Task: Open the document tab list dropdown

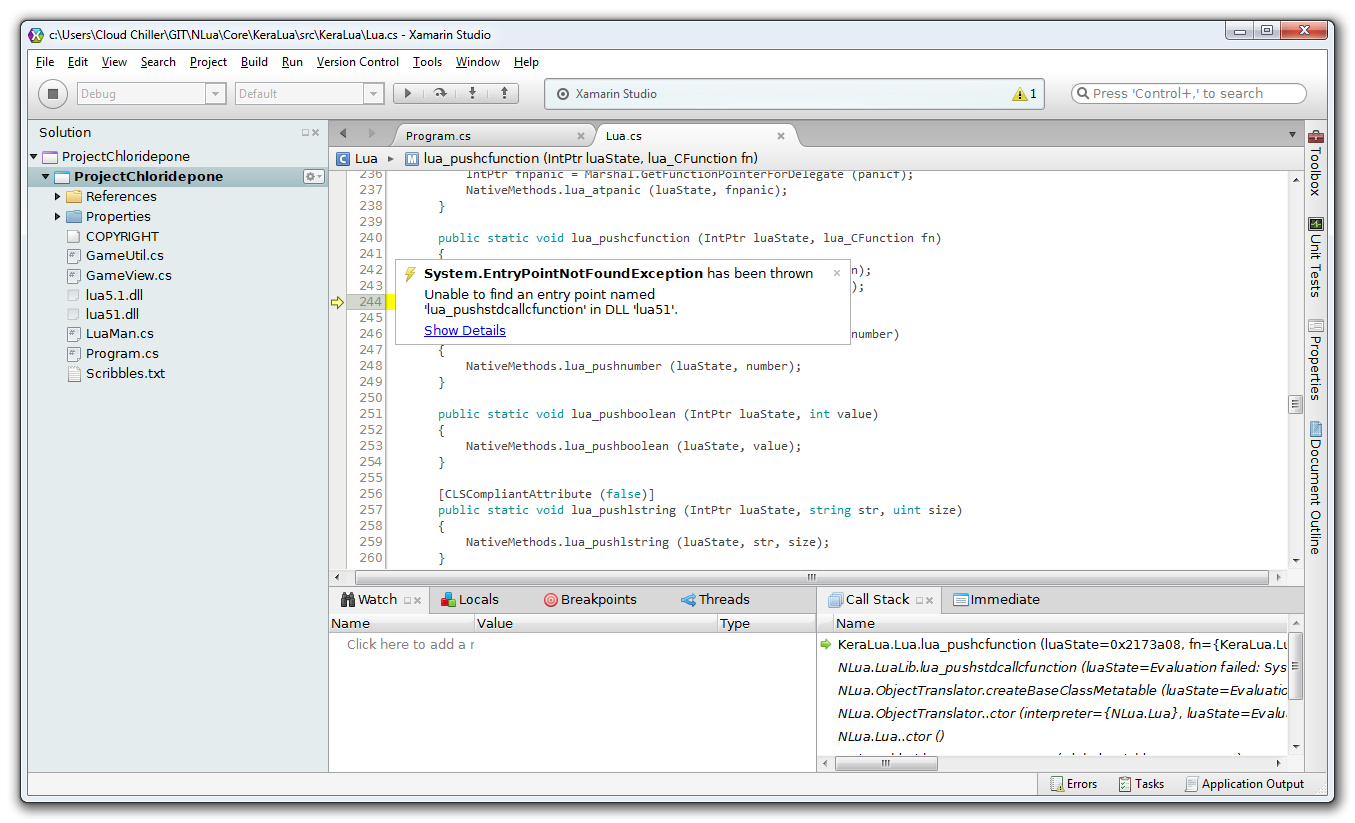Action: [1292, 135]
